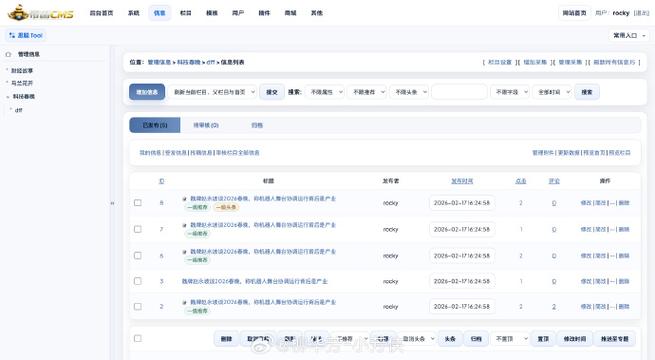Click the image icon before title in row ID 8
The image size is (655, 360).
point(184,199)
